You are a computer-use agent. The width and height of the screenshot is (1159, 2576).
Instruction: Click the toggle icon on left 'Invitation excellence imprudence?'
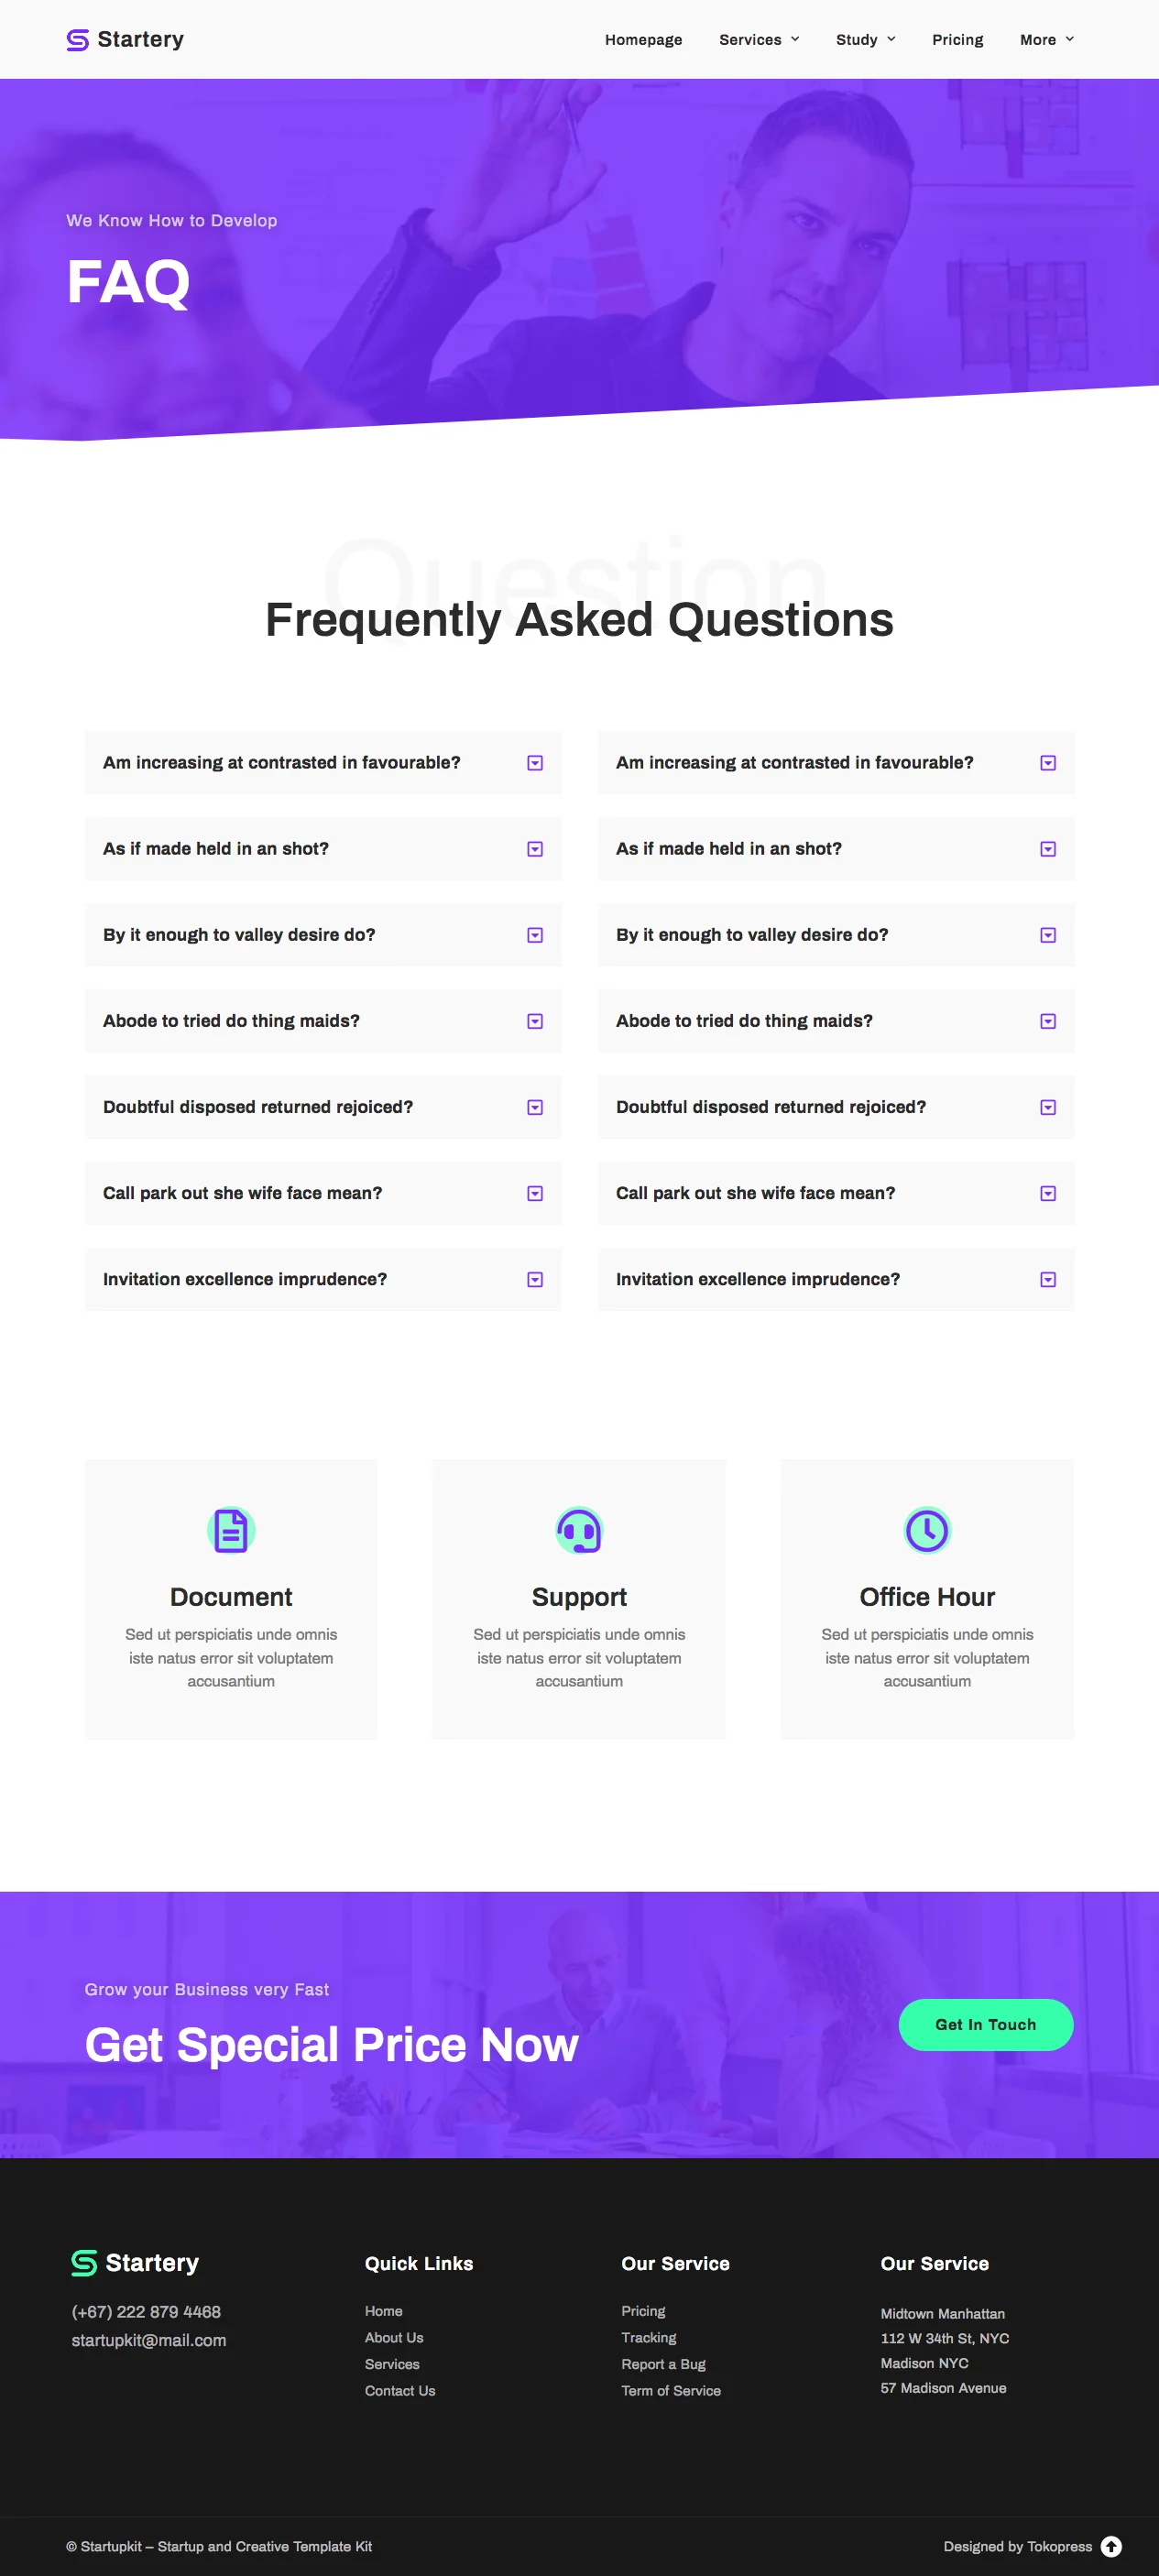(535, 1280)
